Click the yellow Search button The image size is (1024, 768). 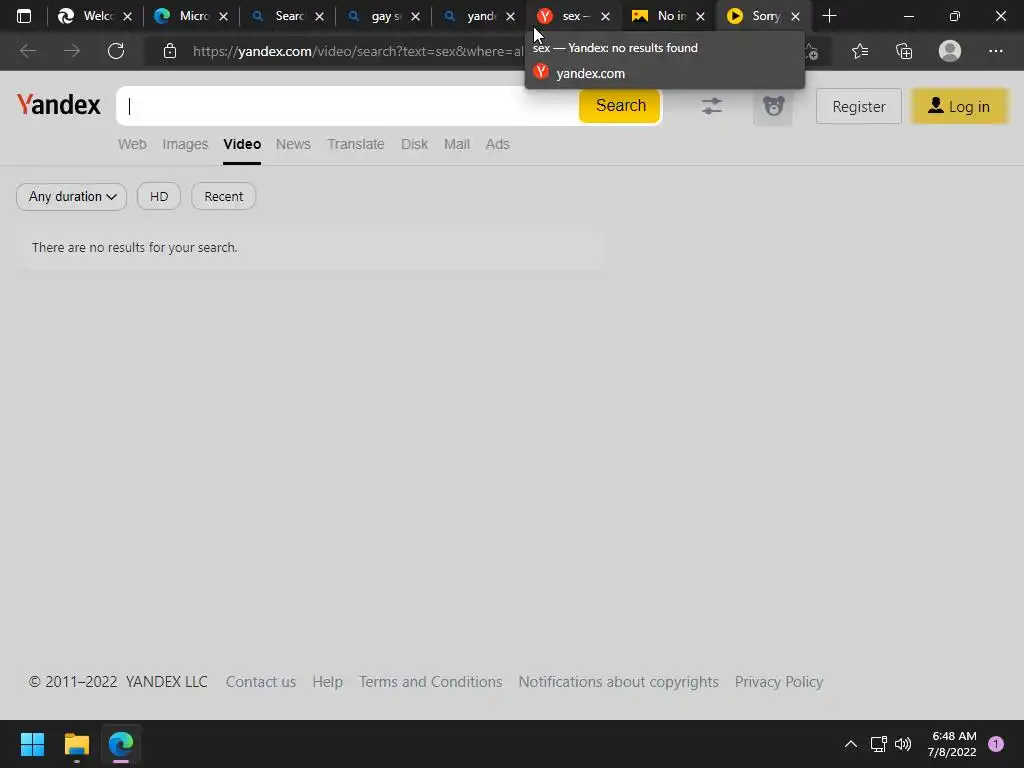620,106
